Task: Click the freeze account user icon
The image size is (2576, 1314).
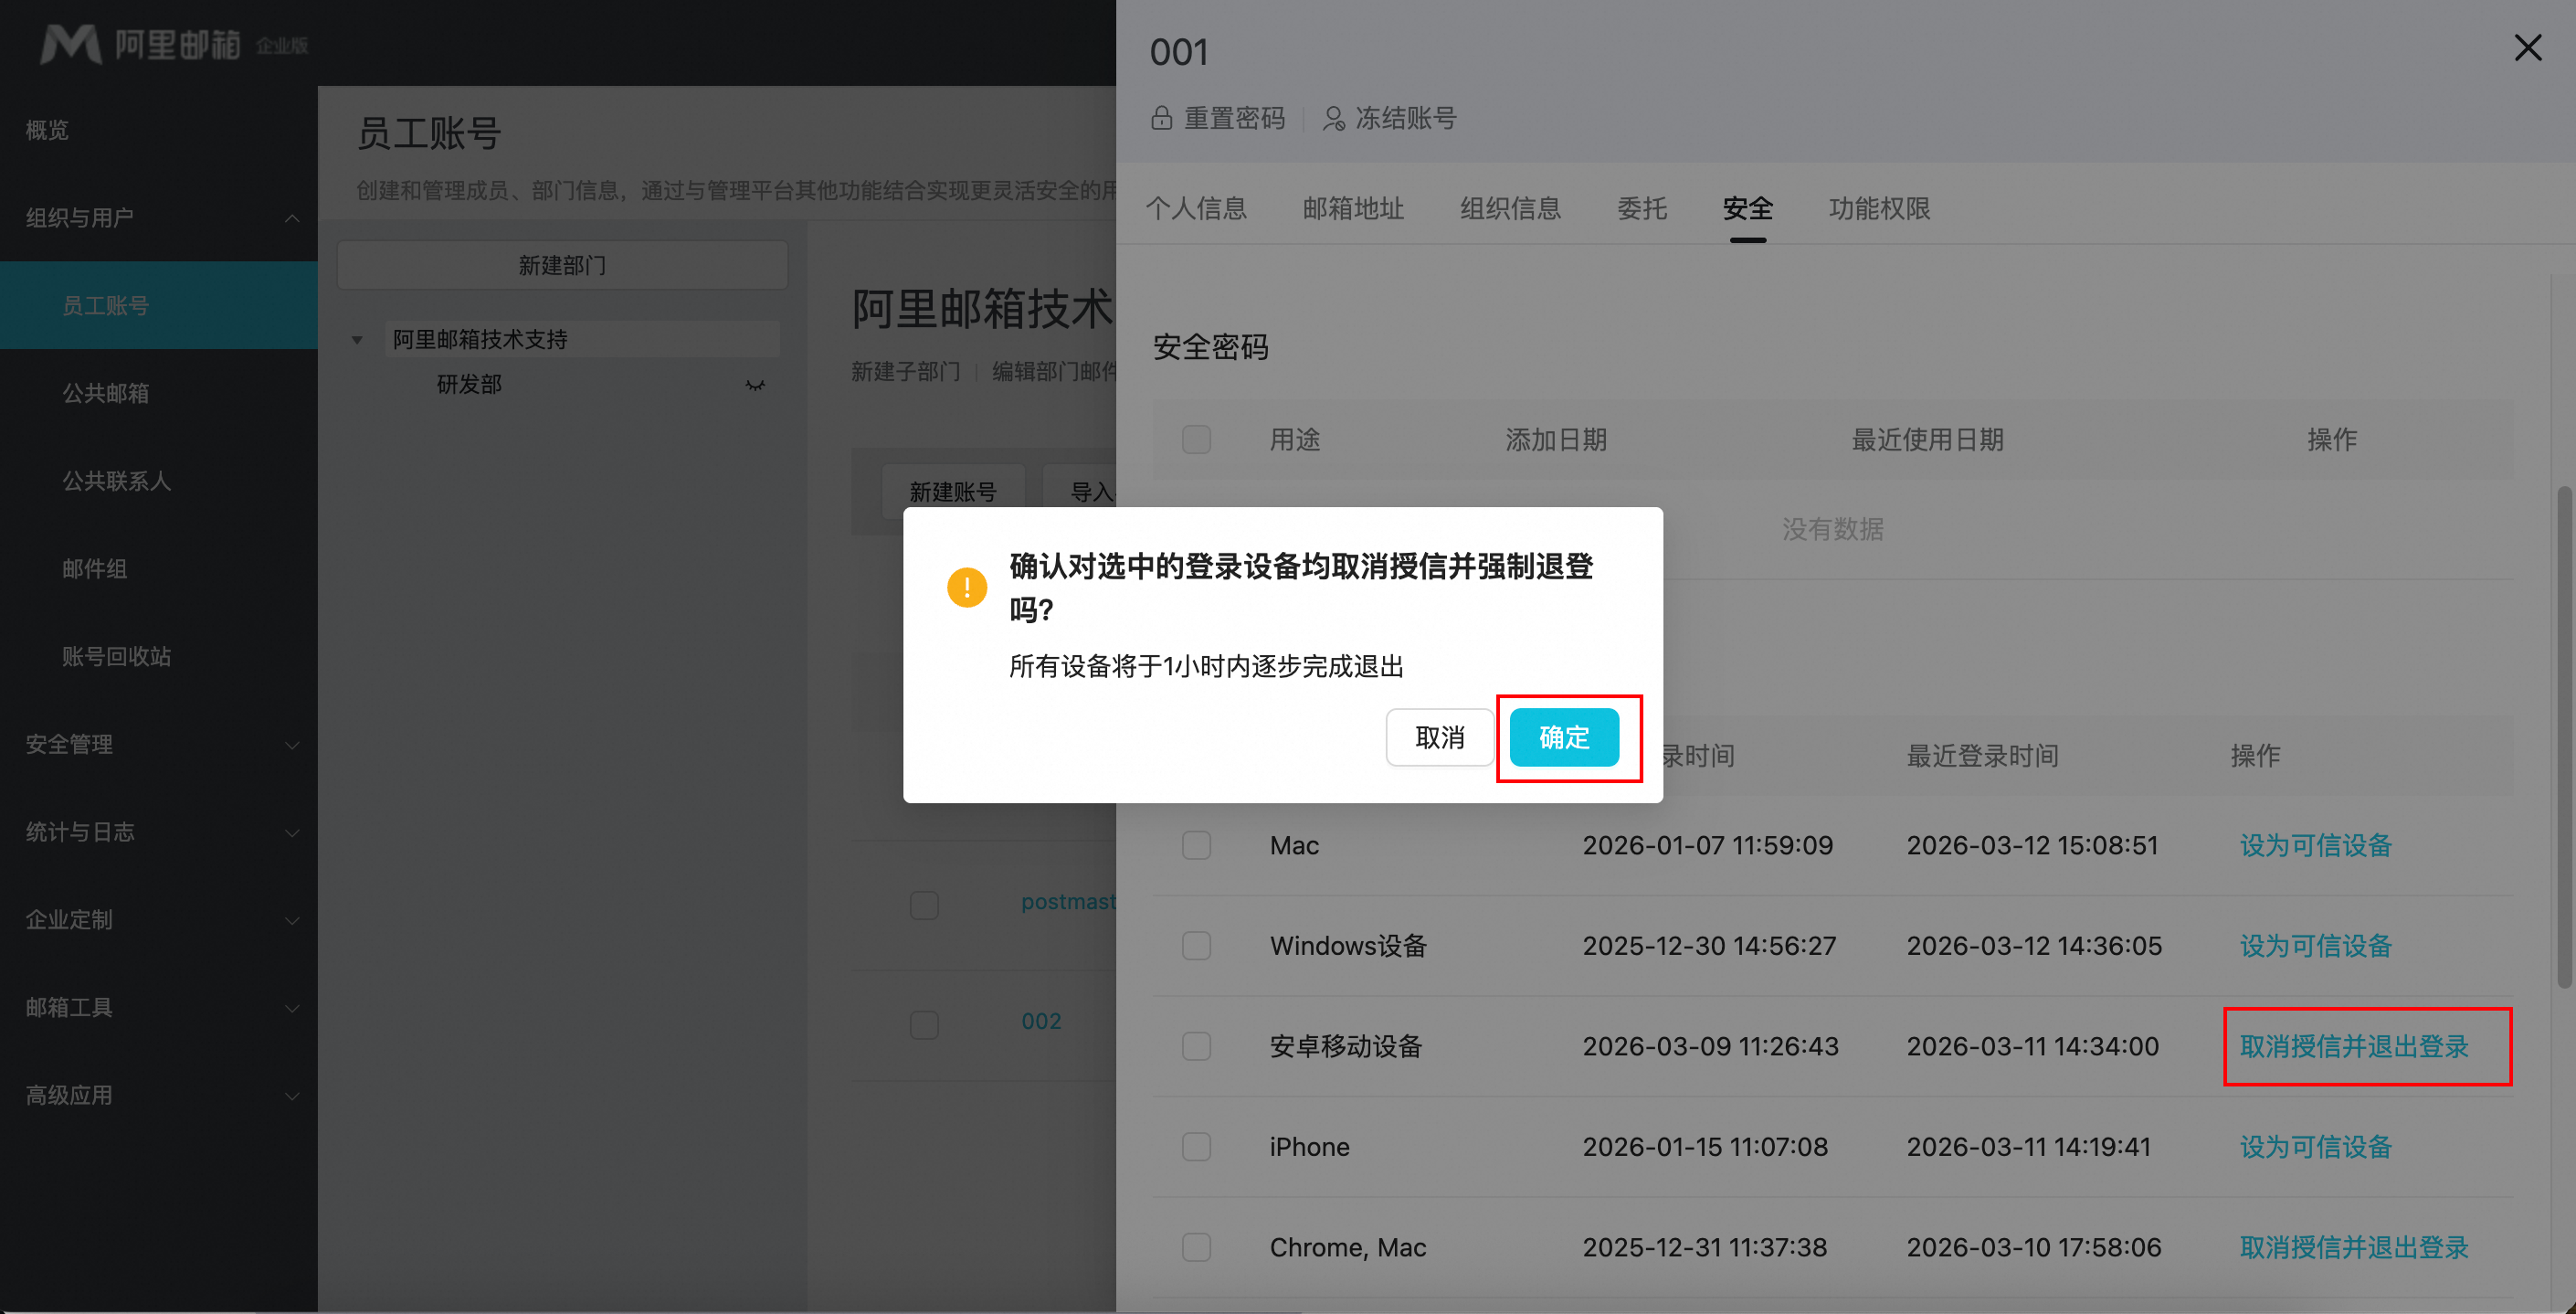Action: (1333, 119)
